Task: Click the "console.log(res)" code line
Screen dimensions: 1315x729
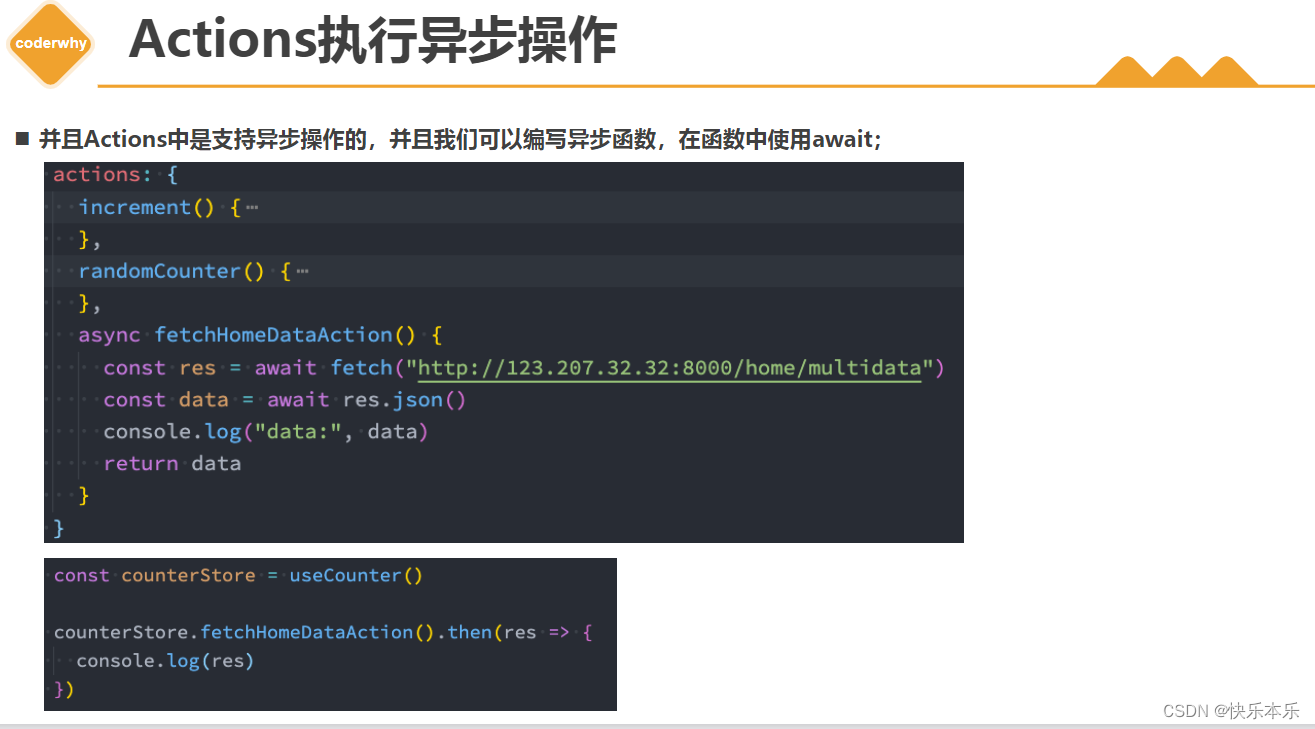Action: (x=165, y=661)
